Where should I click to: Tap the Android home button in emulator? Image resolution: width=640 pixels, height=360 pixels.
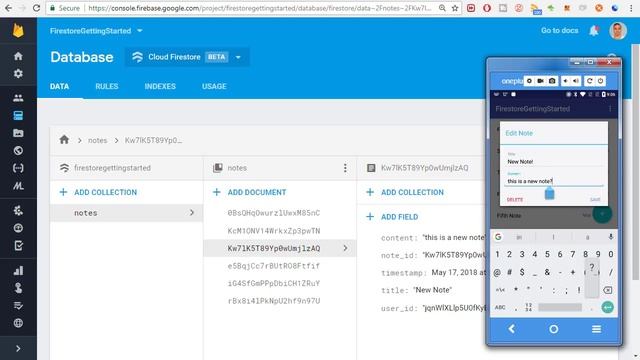(x=553, y=329)
